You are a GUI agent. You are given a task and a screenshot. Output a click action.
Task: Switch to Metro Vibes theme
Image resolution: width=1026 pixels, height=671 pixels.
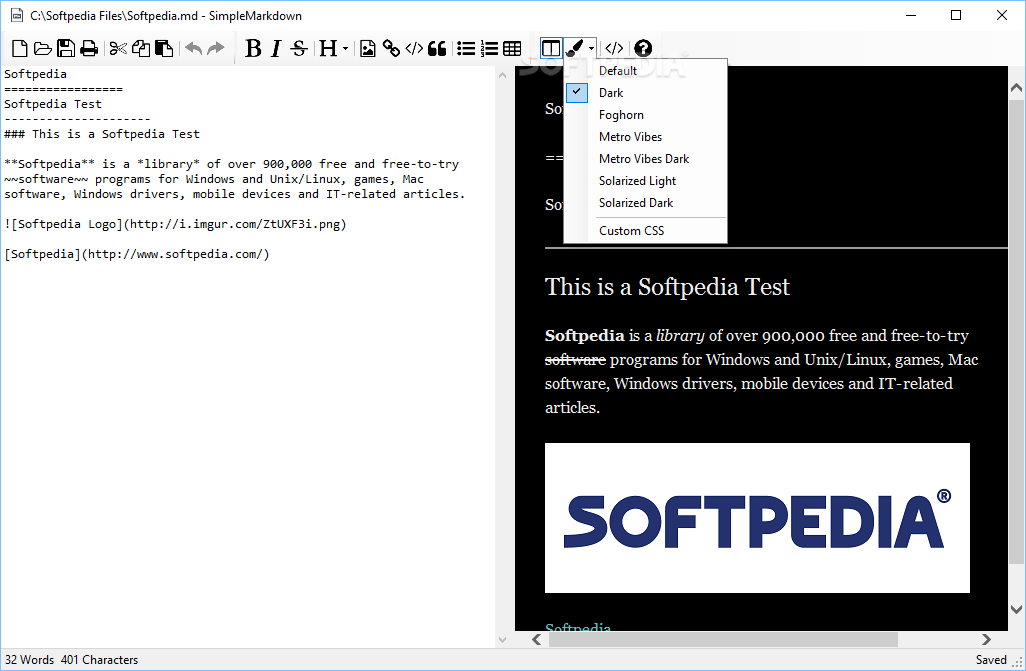645,137
